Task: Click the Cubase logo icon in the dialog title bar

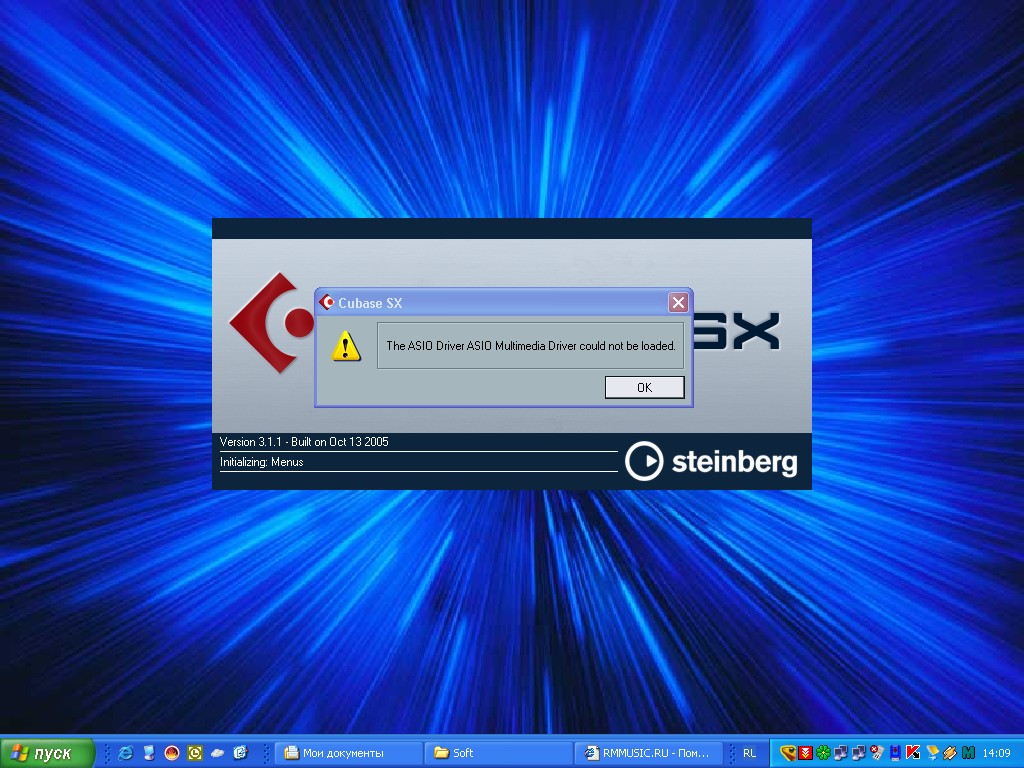Action: coord(327,302)
